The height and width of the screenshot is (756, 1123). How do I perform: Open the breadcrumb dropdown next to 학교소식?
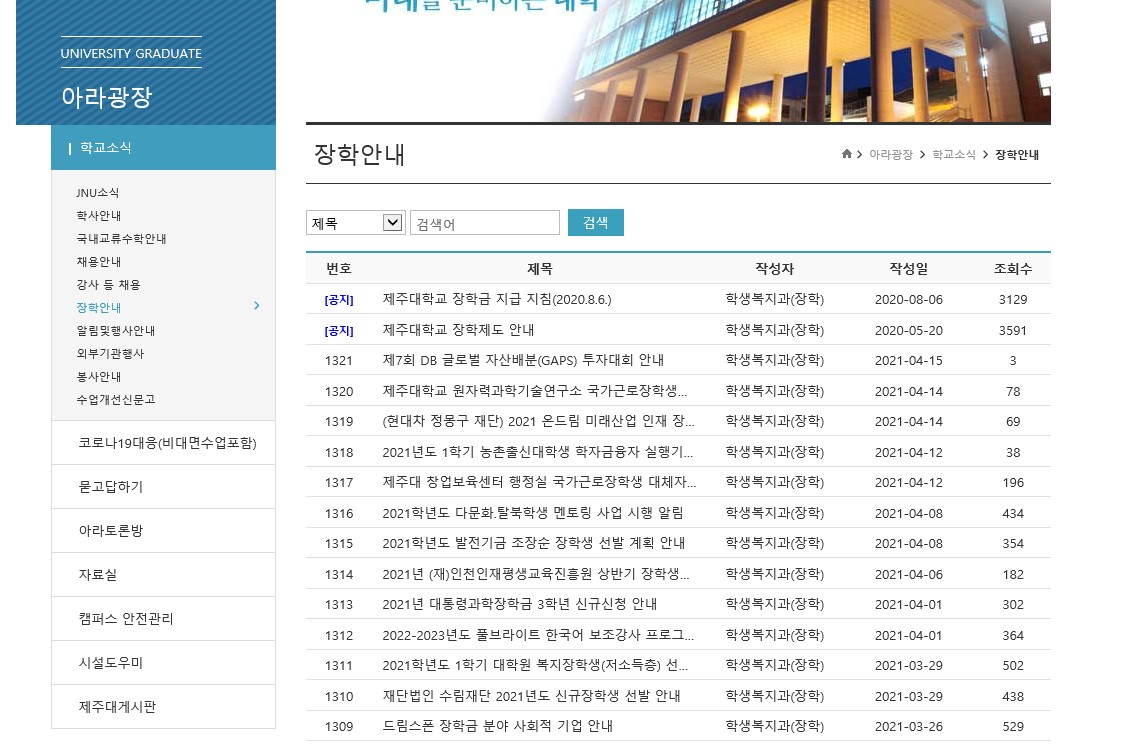[984, 155]
